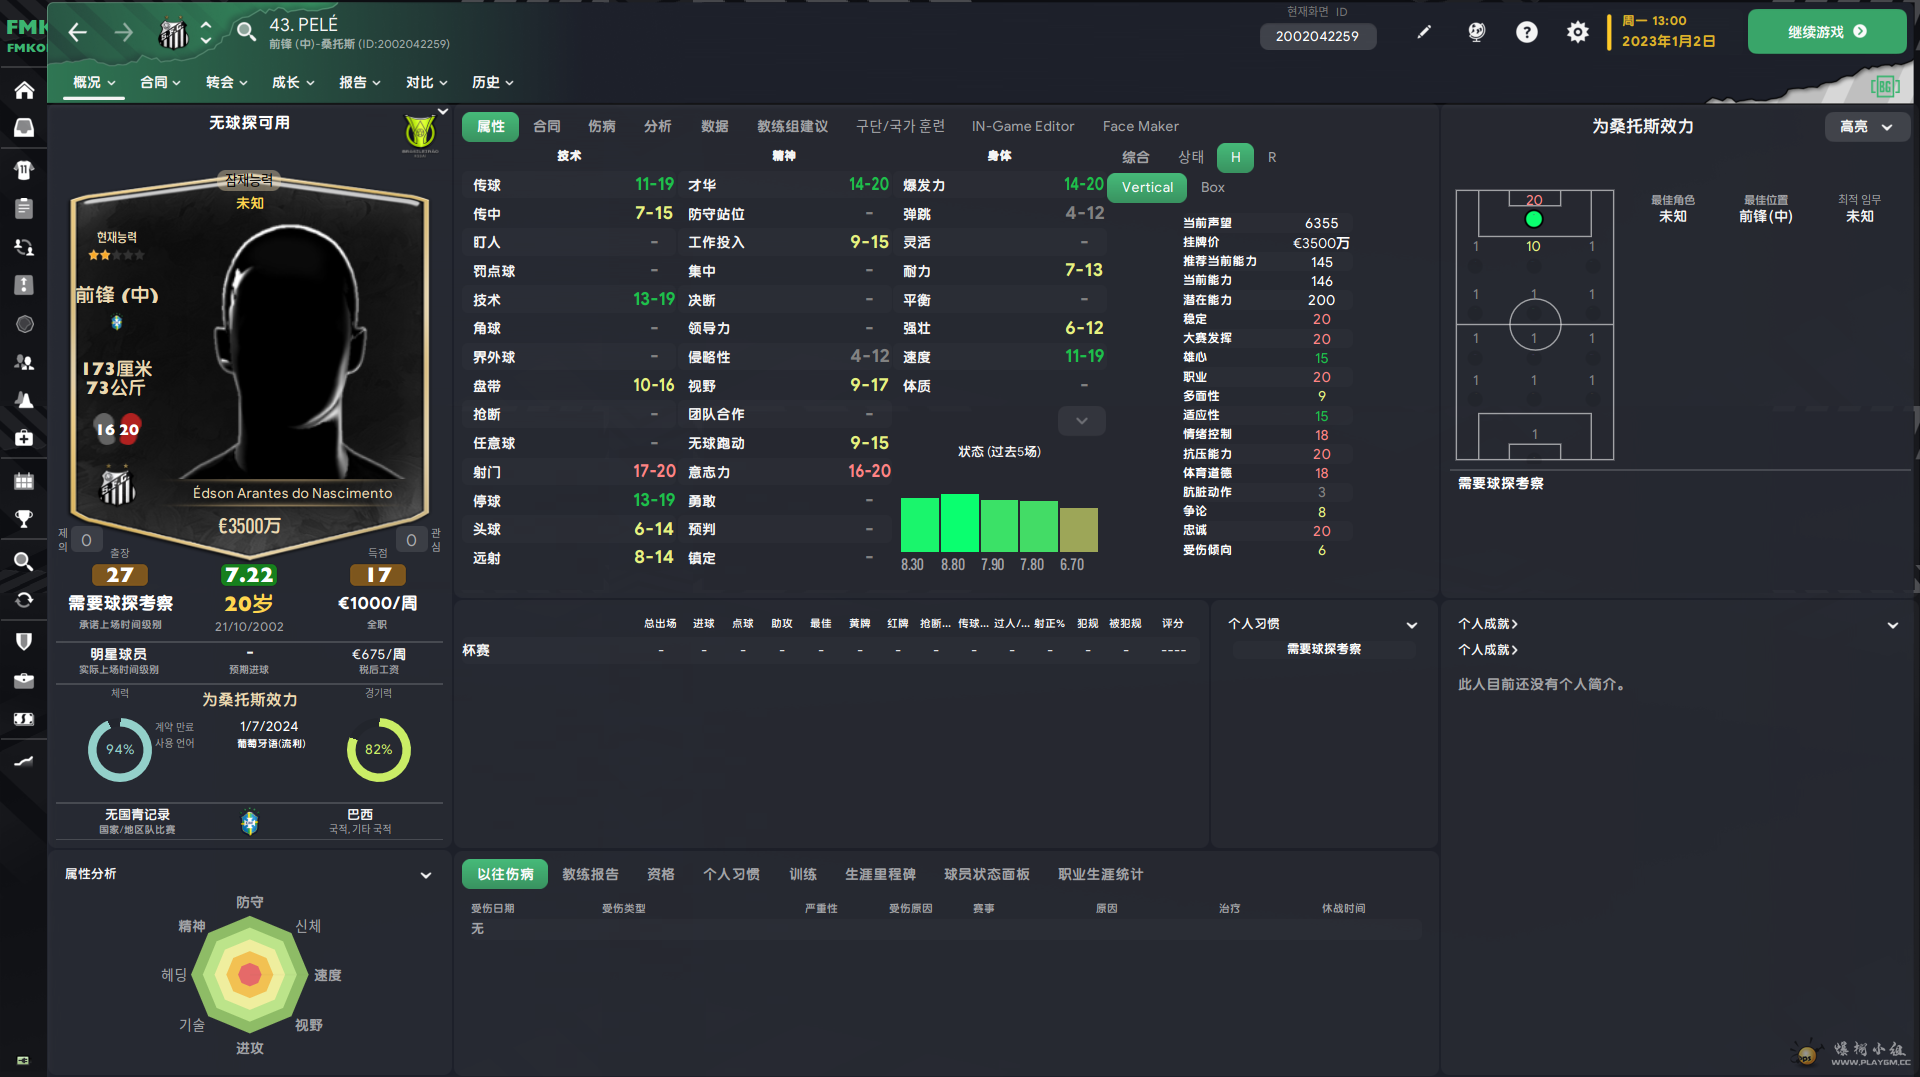Open the briefcase boardroom icon
This screenshot has height=1077, width=1920.
coord(24,680)
